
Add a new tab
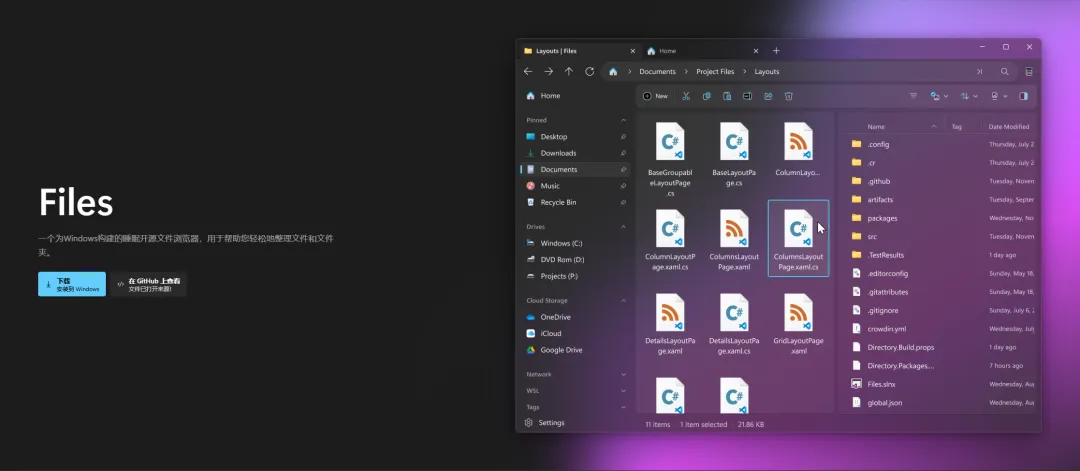pyautogui.click(x=776, y=51)
